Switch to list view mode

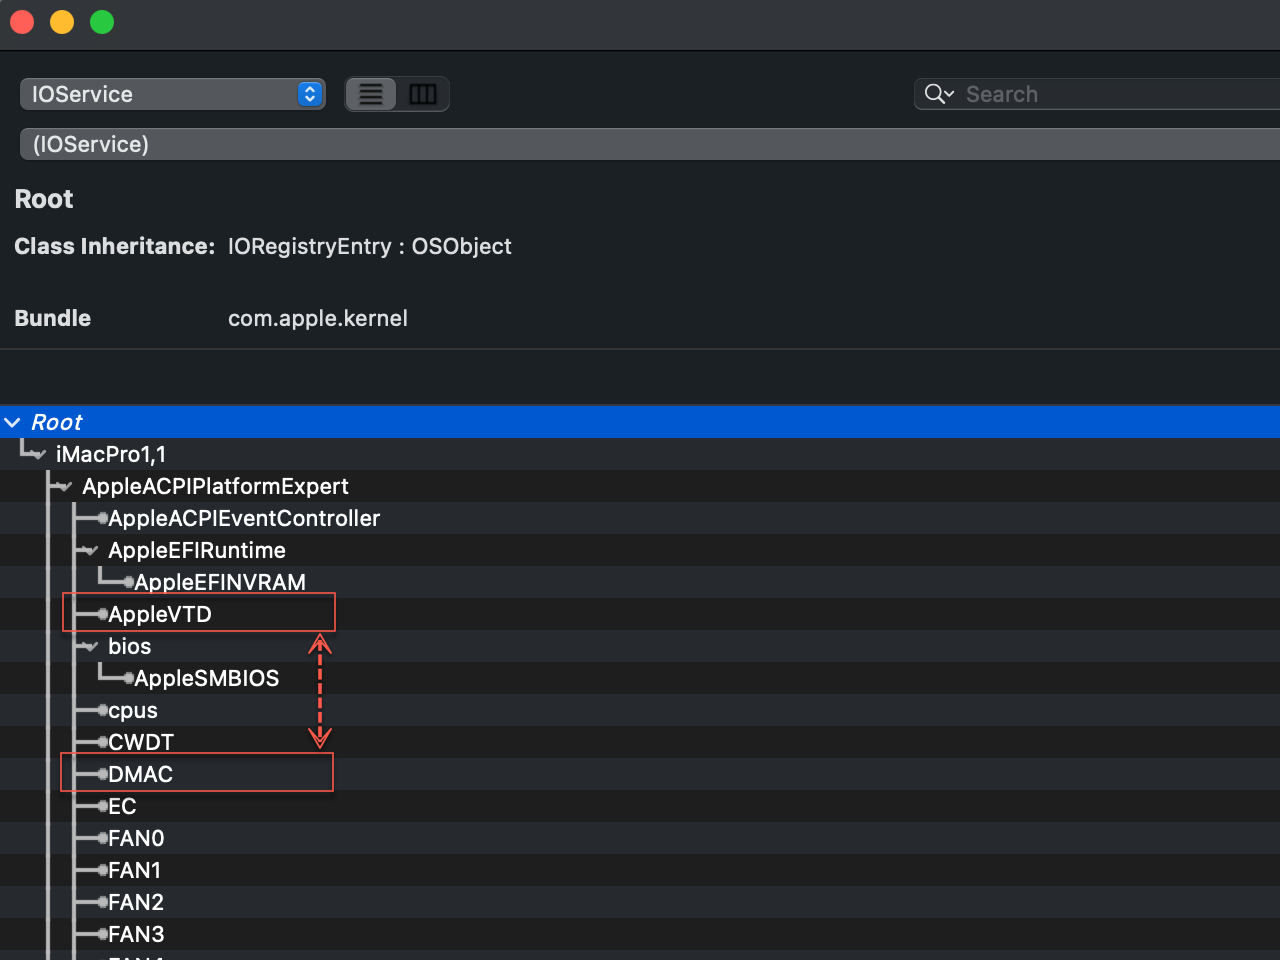(371, 94)
